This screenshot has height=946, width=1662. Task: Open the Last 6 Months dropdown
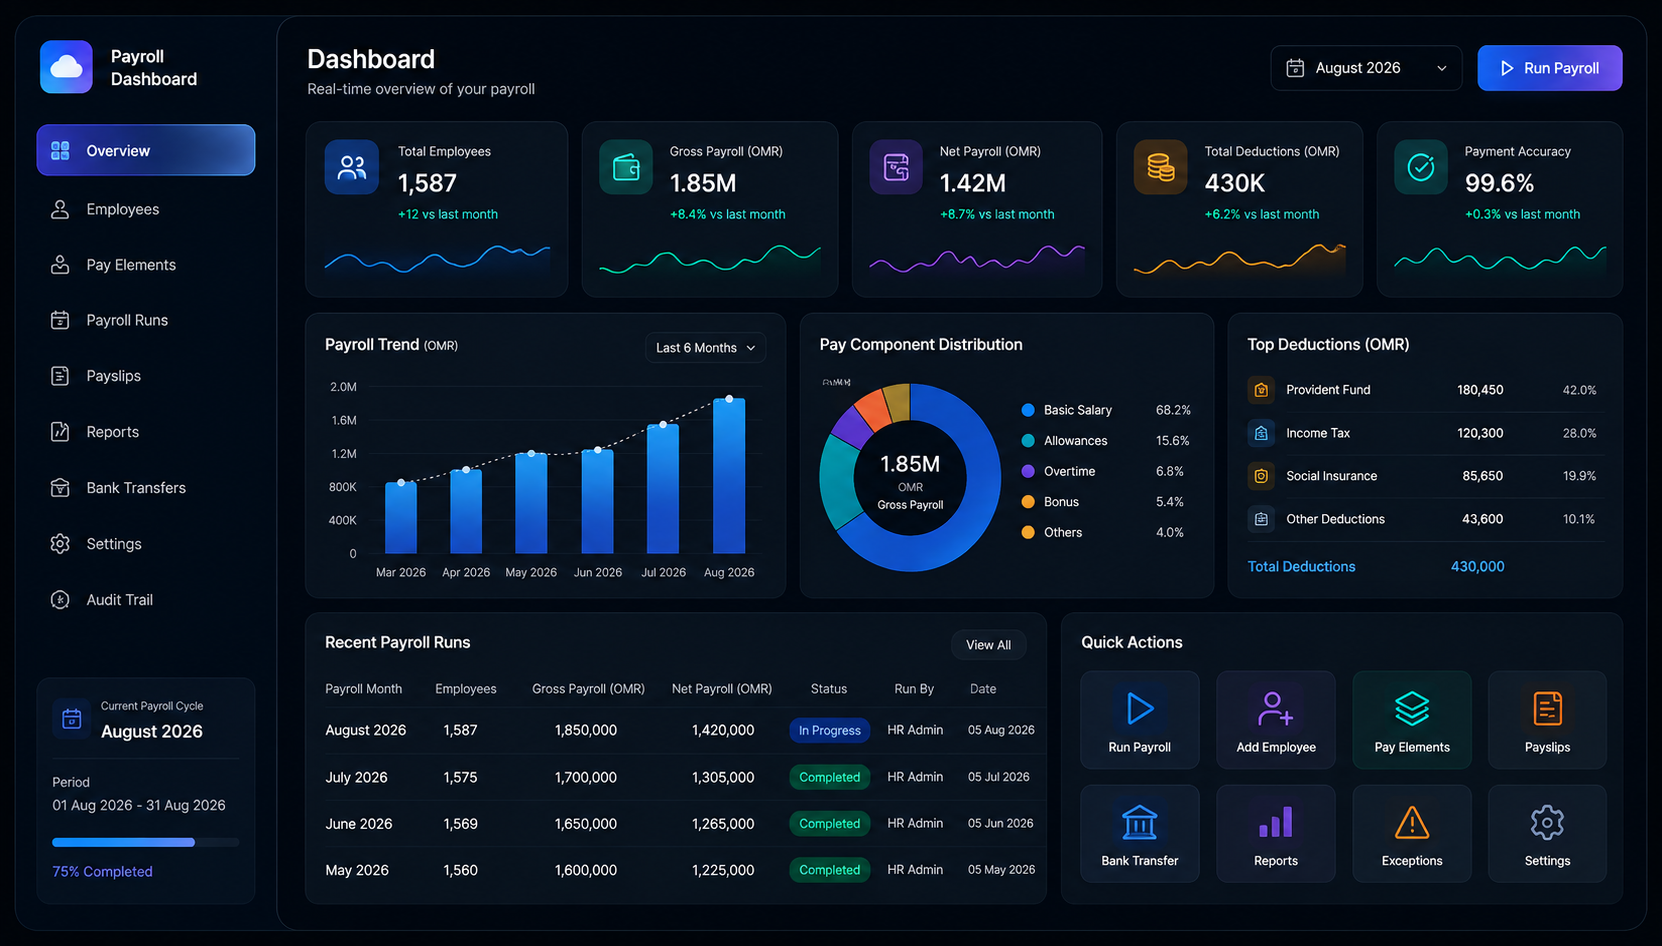pos(705,348)
